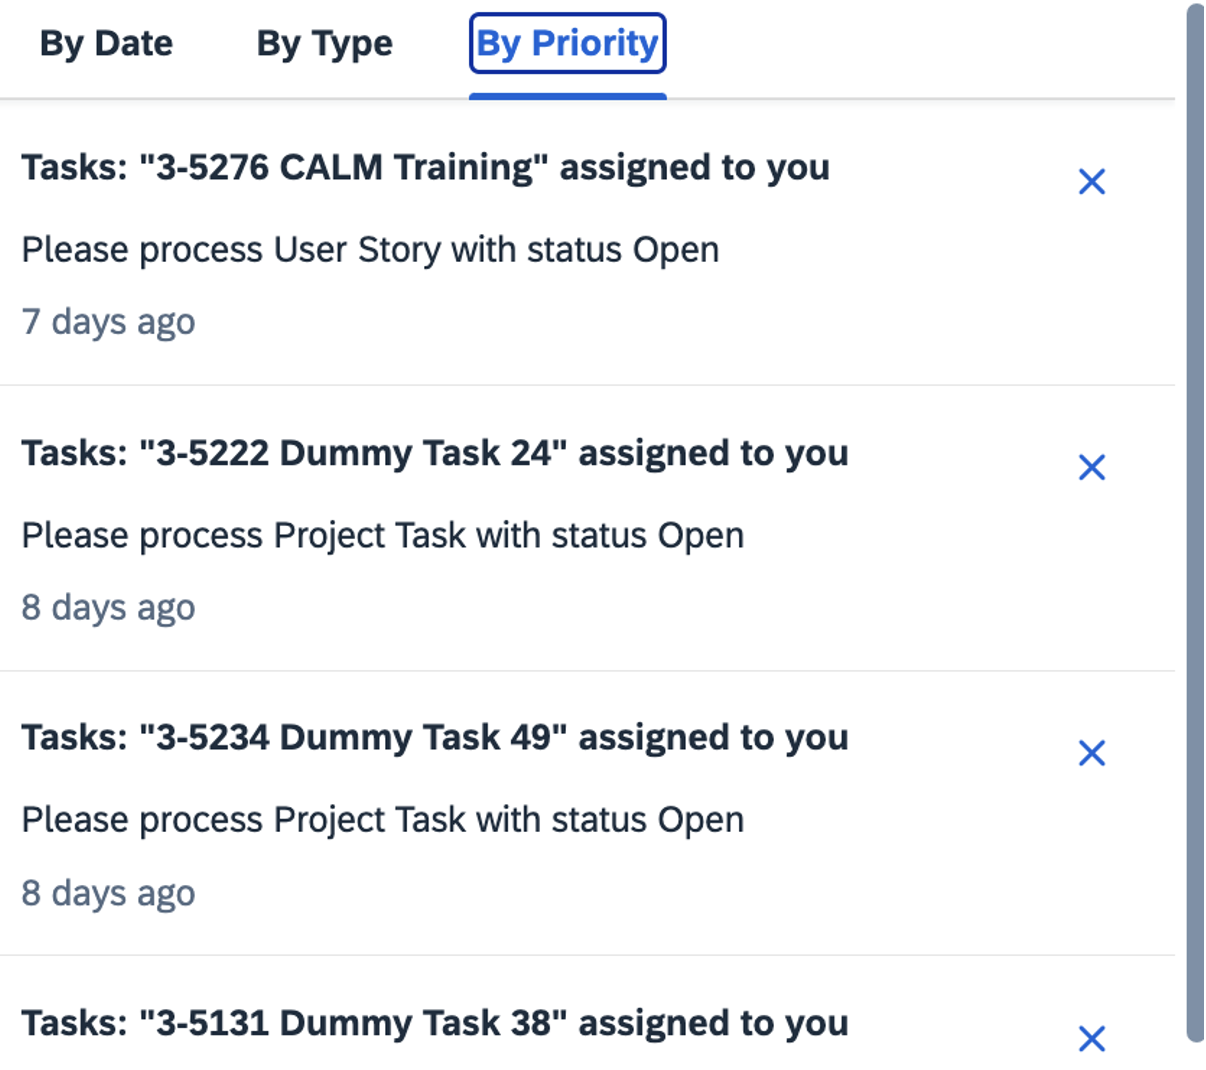Click the blue underline beneath By Priority
Image resolution: width=1206 pixels, height=1070 pixels.
click(x=567, y=96)
